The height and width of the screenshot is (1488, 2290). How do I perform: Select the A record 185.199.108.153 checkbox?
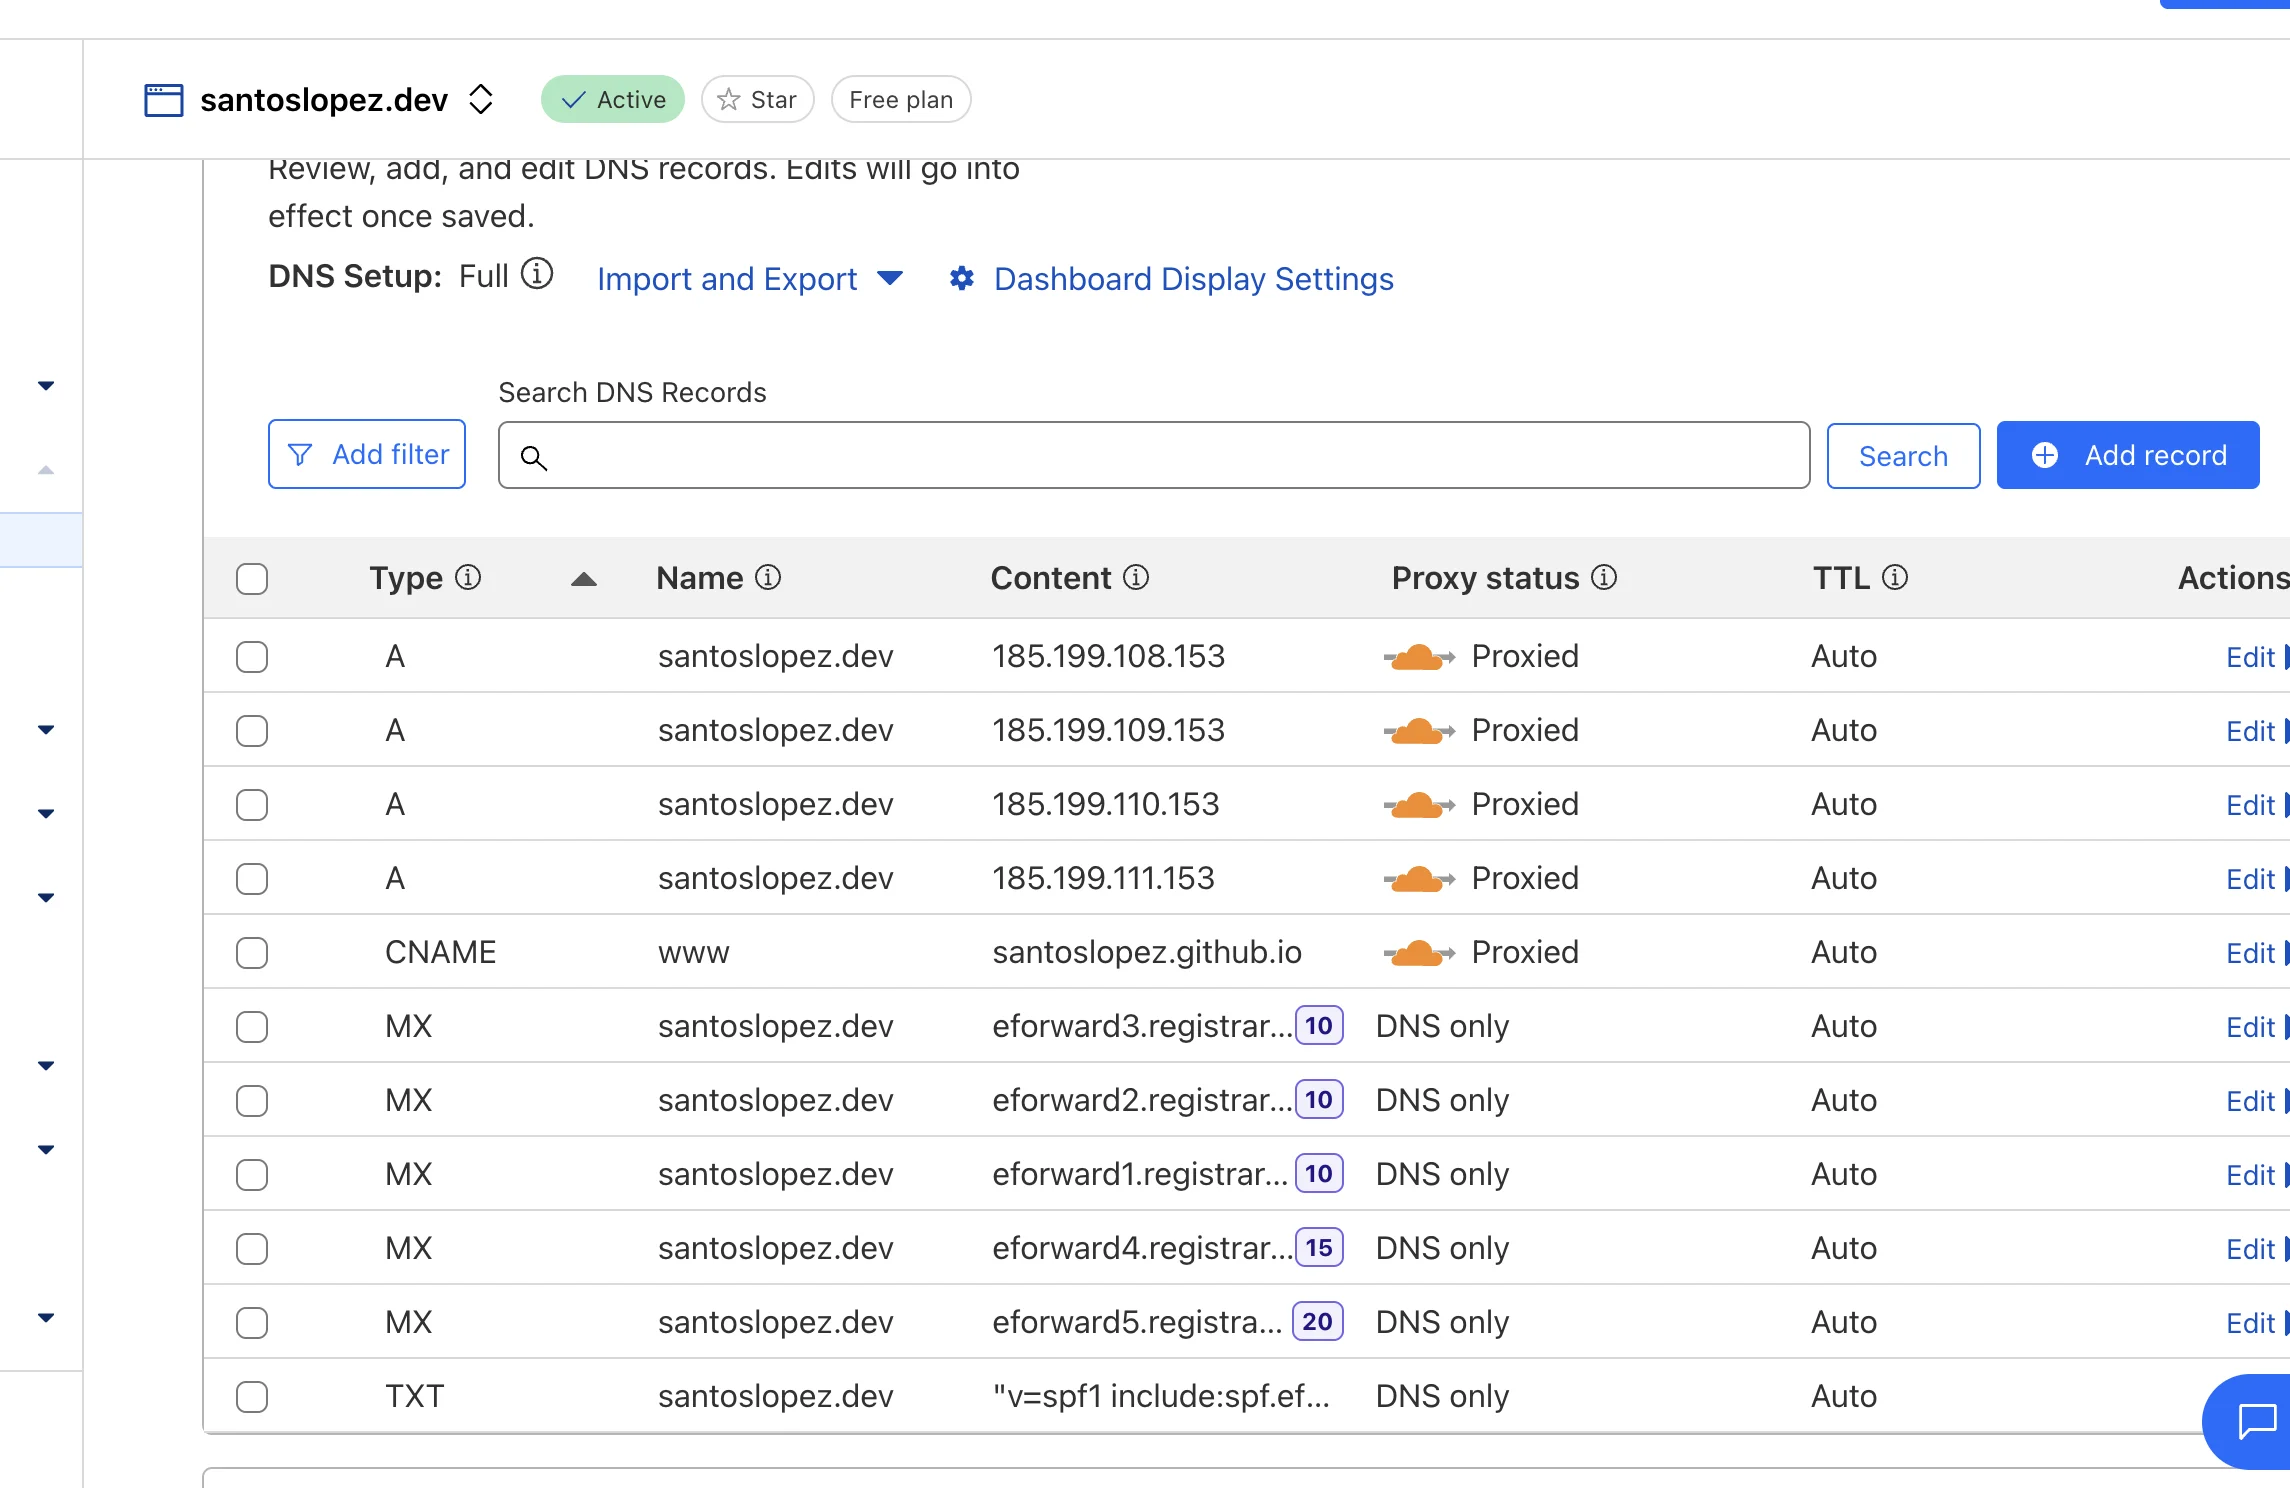(252, 657)
